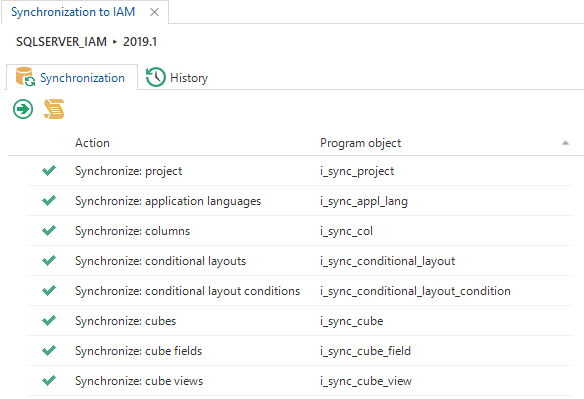The height and width of the screenshot is (399, 584).
Task: Switch to the Synchronization tab
Action: [x=72, y=77]
